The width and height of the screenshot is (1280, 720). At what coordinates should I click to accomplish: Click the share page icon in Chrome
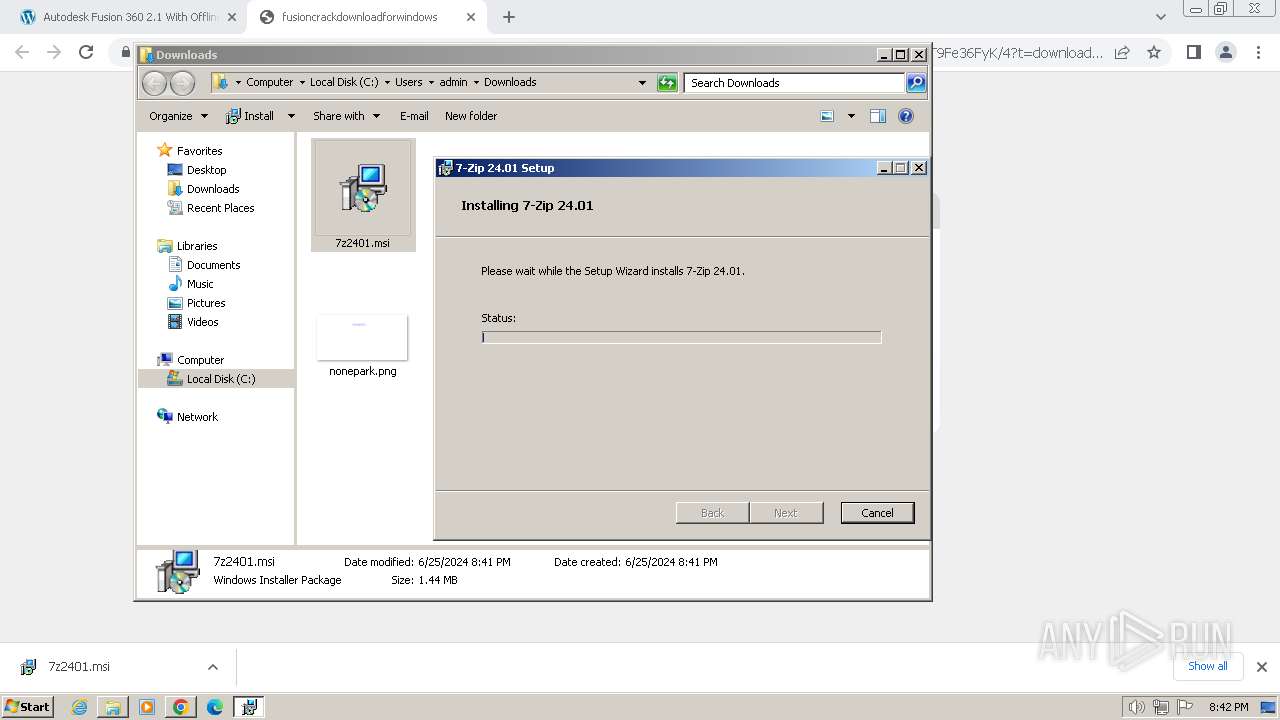click(x=1122, y=52)
